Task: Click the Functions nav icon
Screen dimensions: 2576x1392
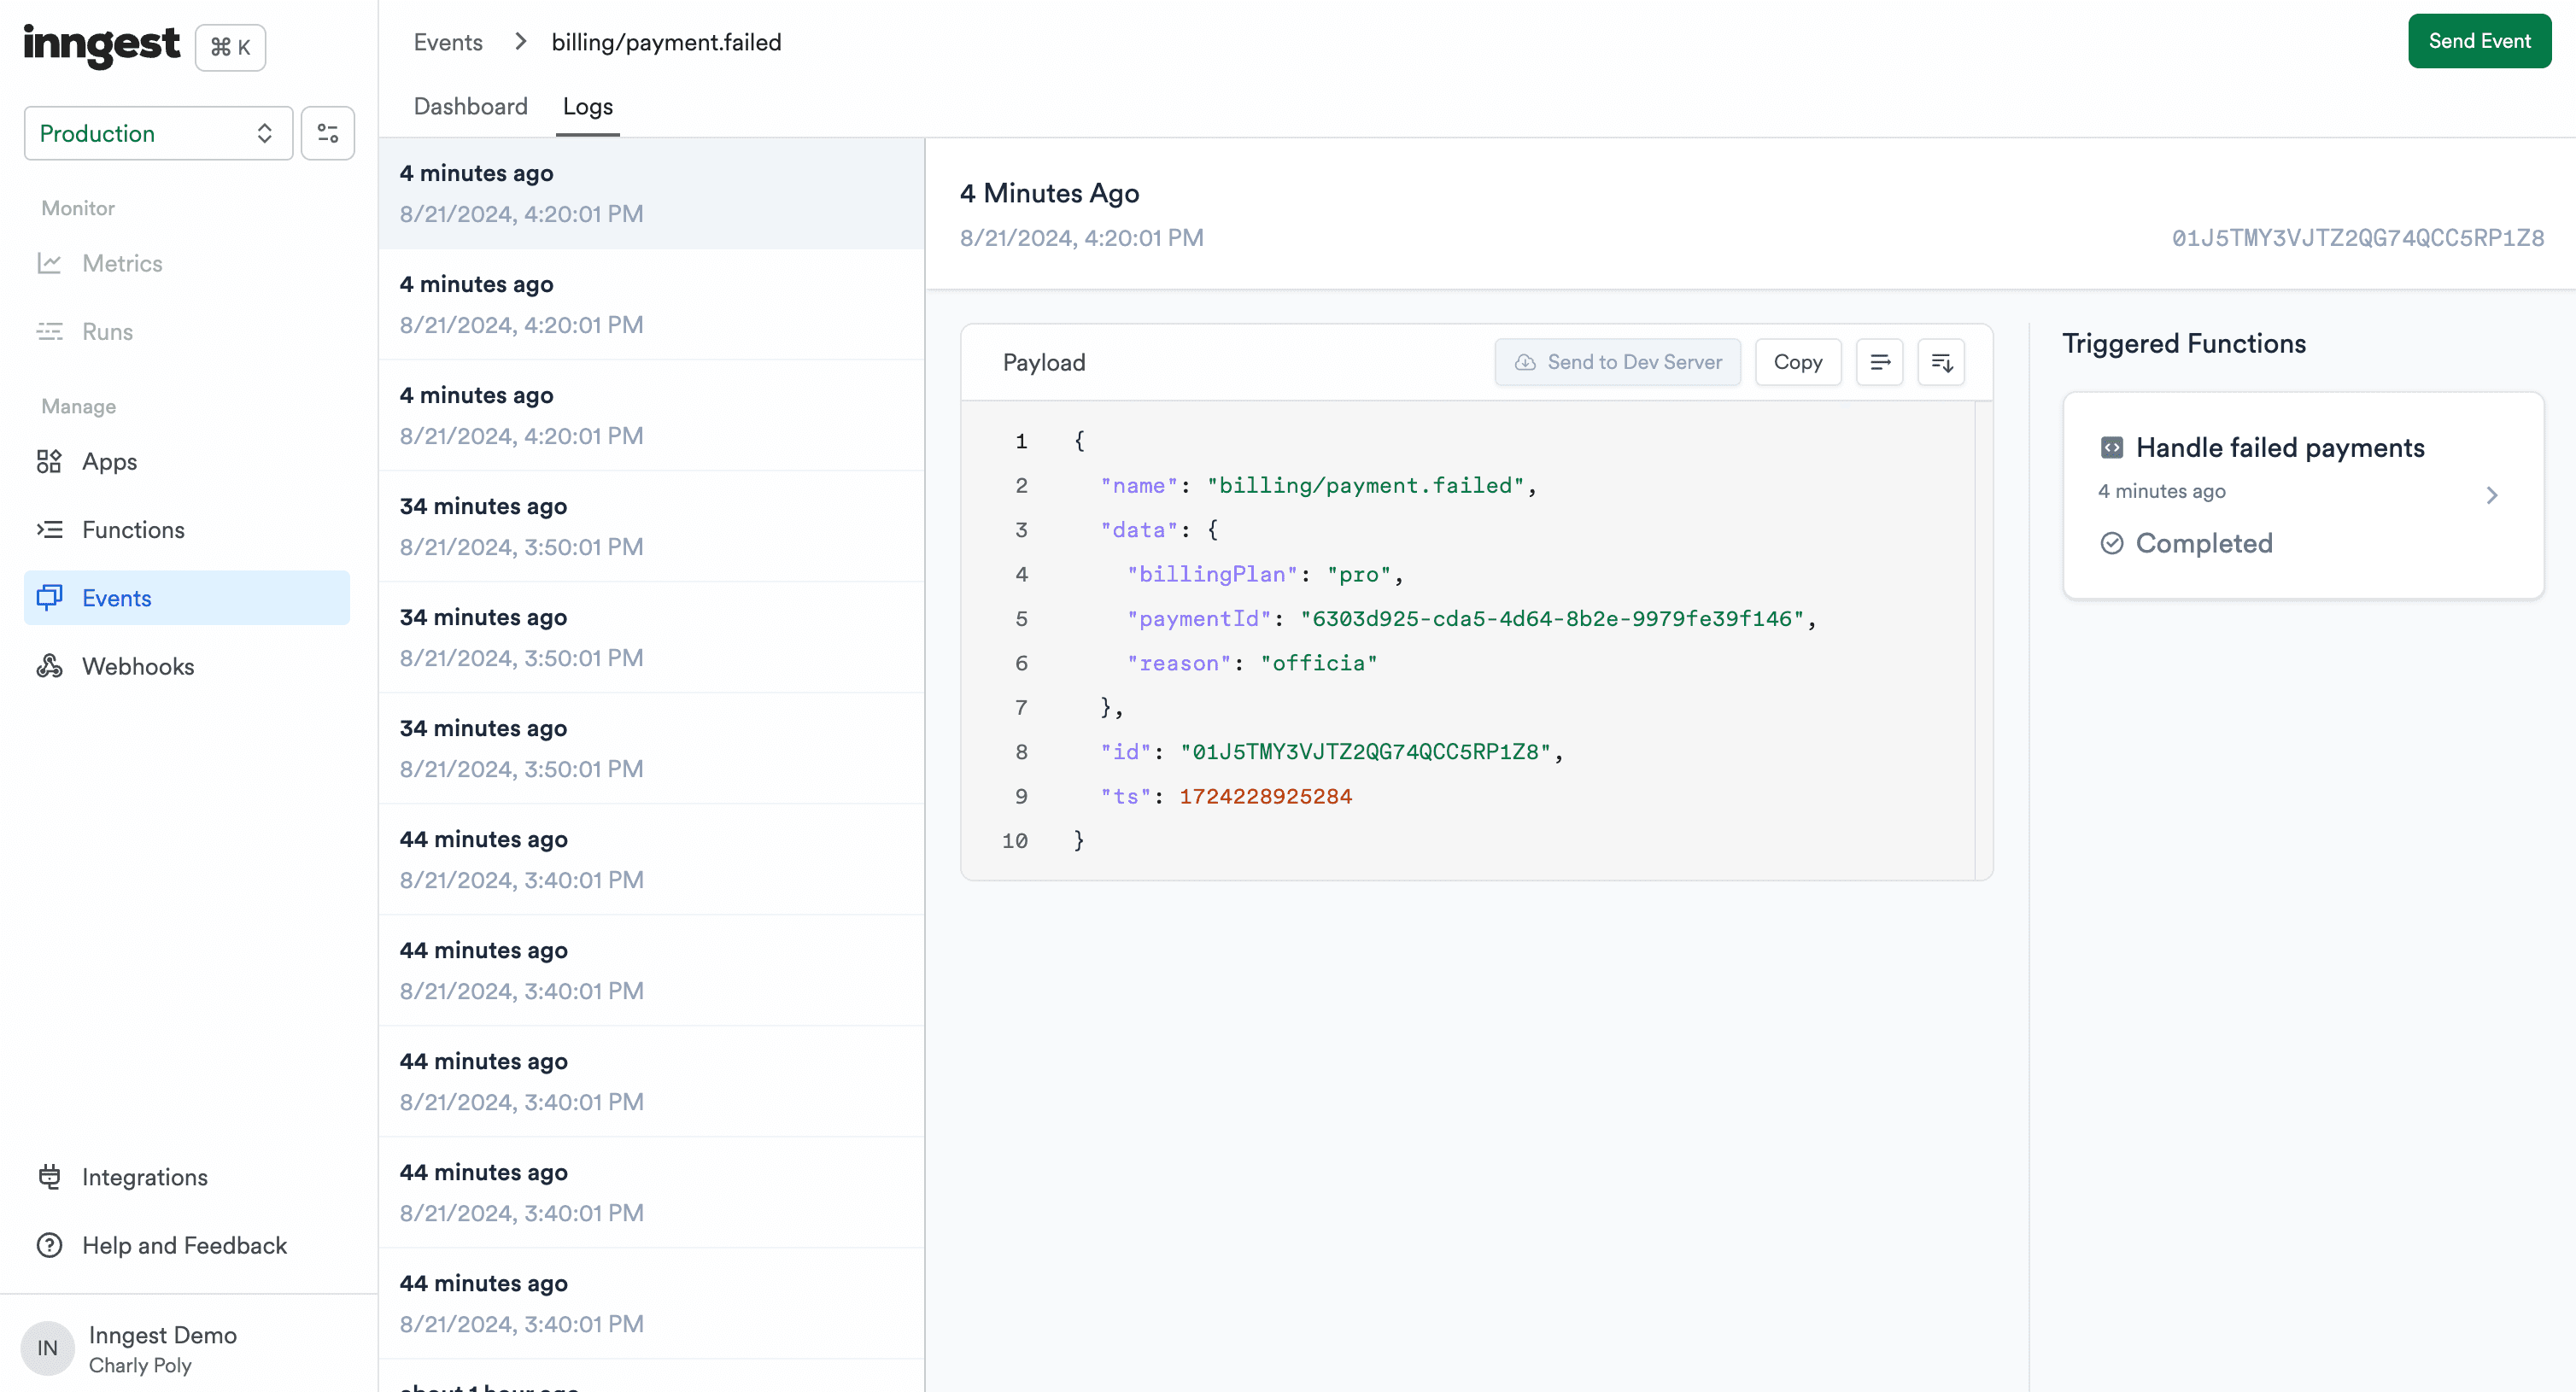Action: coord(50,529)
